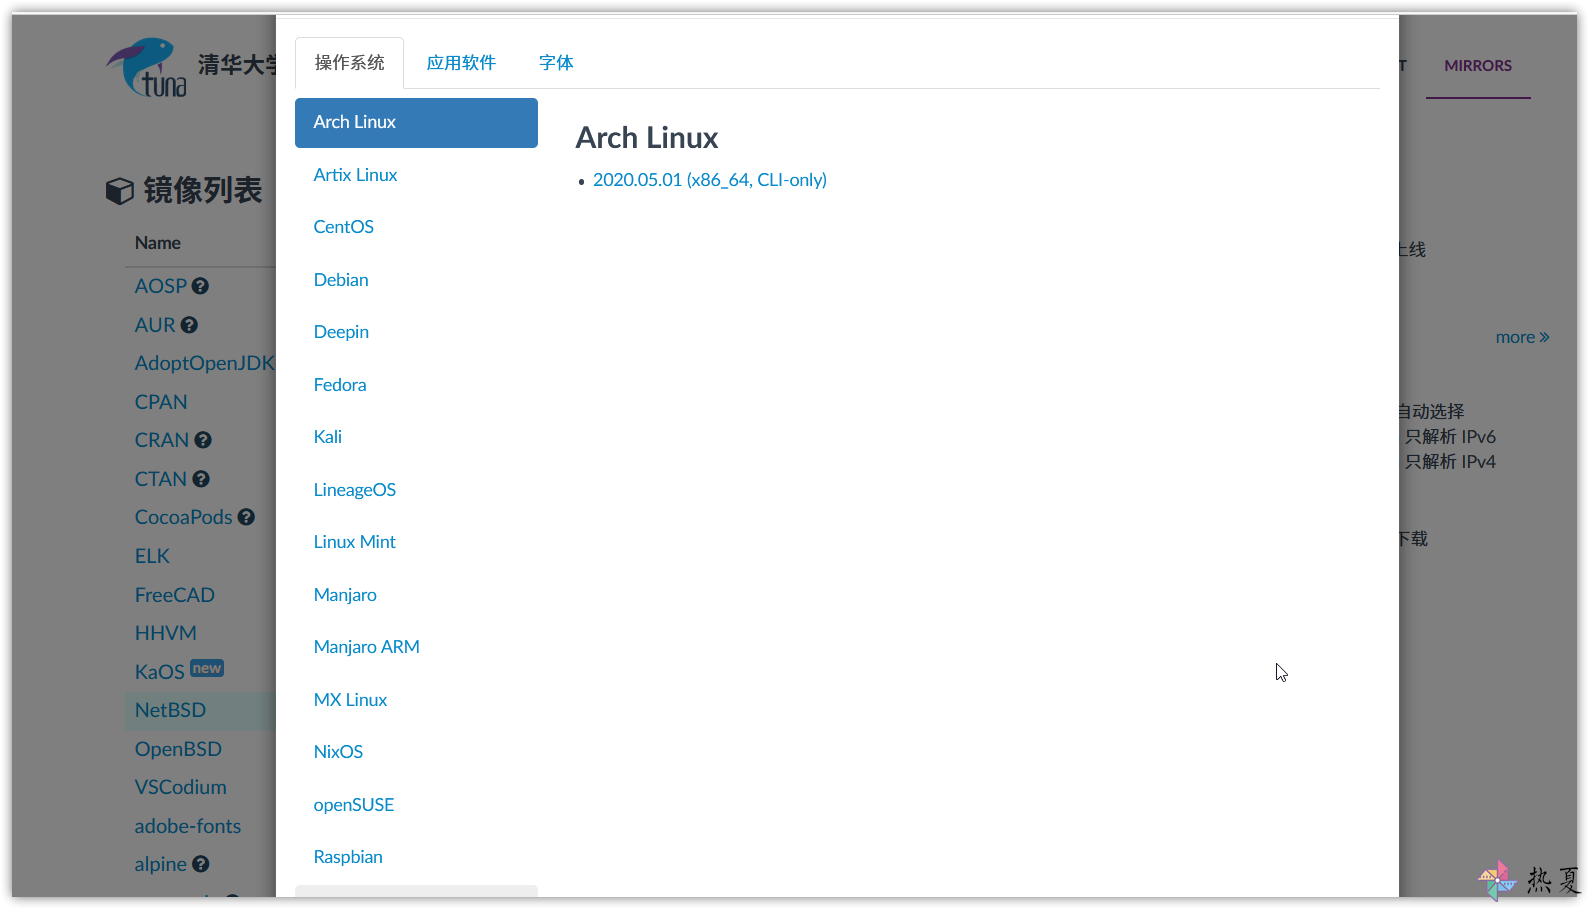Open the help icon beside CRAN

tap(203, 440)
